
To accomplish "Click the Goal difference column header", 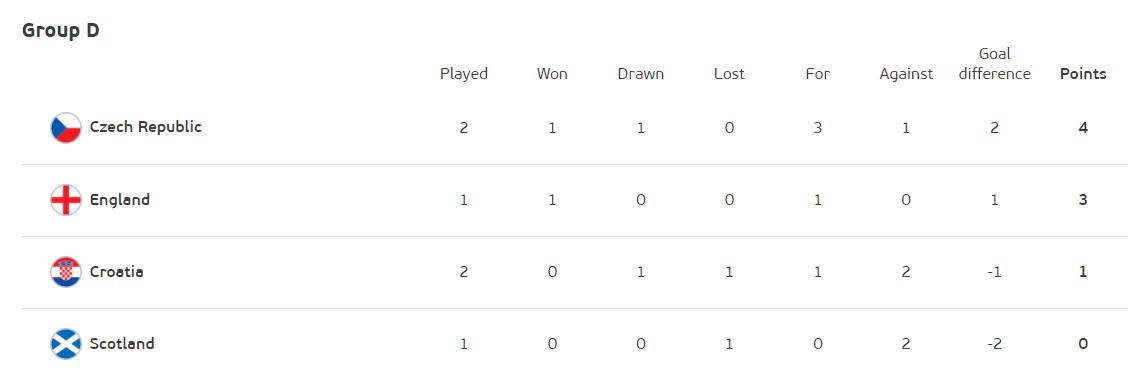I will [994, 64].
